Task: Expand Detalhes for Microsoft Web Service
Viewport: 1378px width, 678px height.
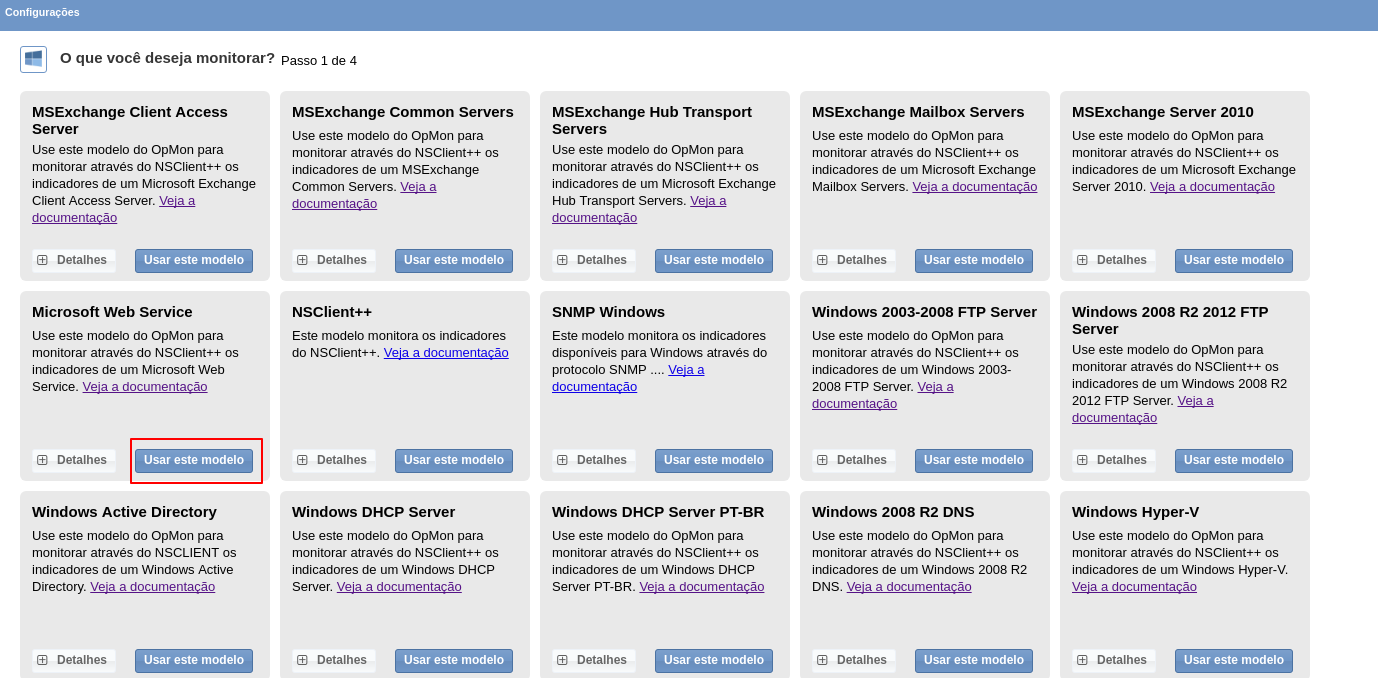Action: pos(73,460)
